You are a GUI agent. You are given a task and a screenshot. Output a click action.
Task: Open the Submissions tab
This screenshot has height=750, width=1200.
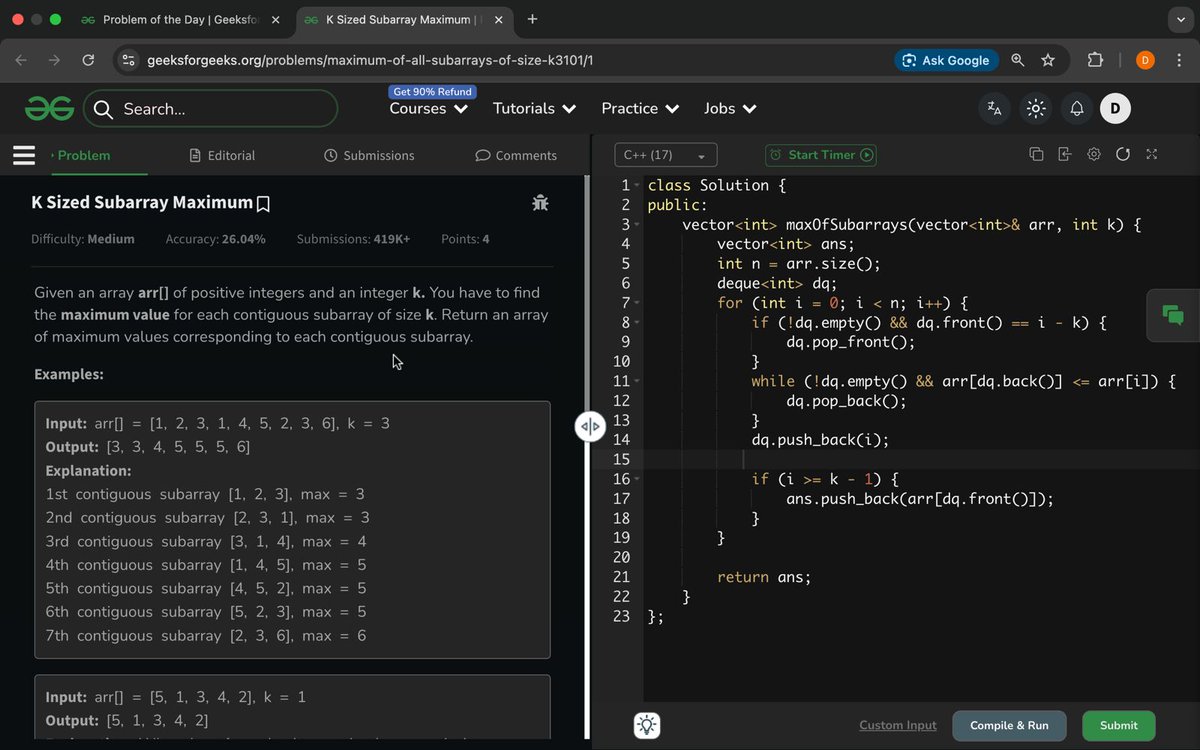click(x=369, y=155)
